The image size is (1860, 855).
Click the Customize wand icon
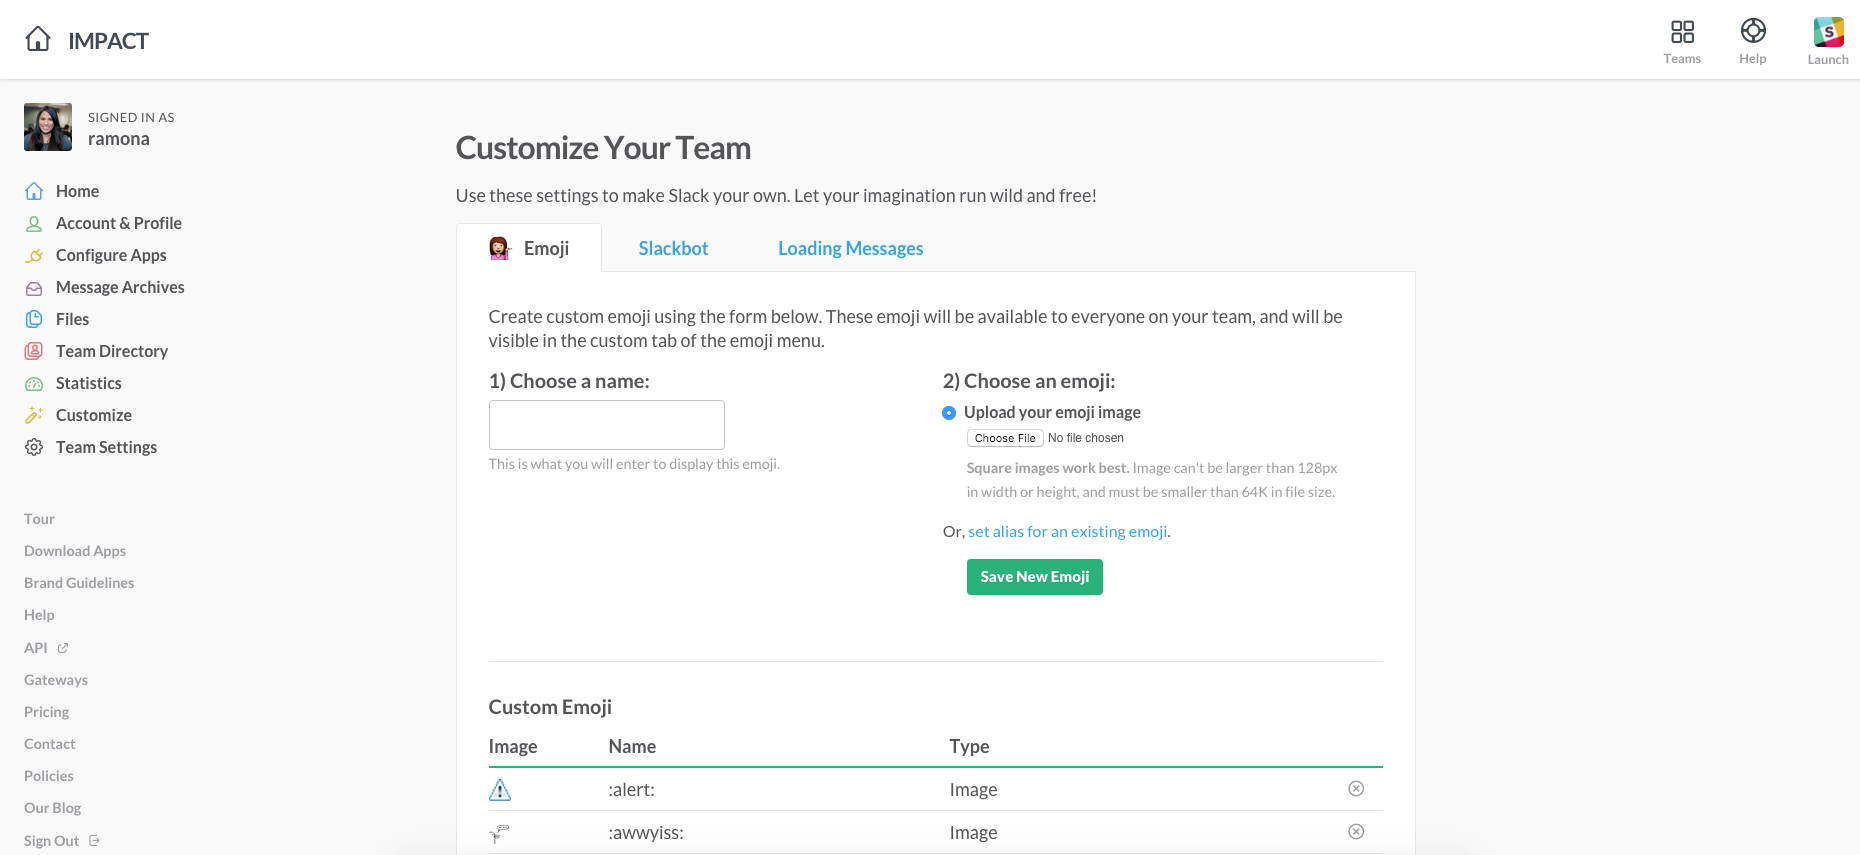[34, 415]
